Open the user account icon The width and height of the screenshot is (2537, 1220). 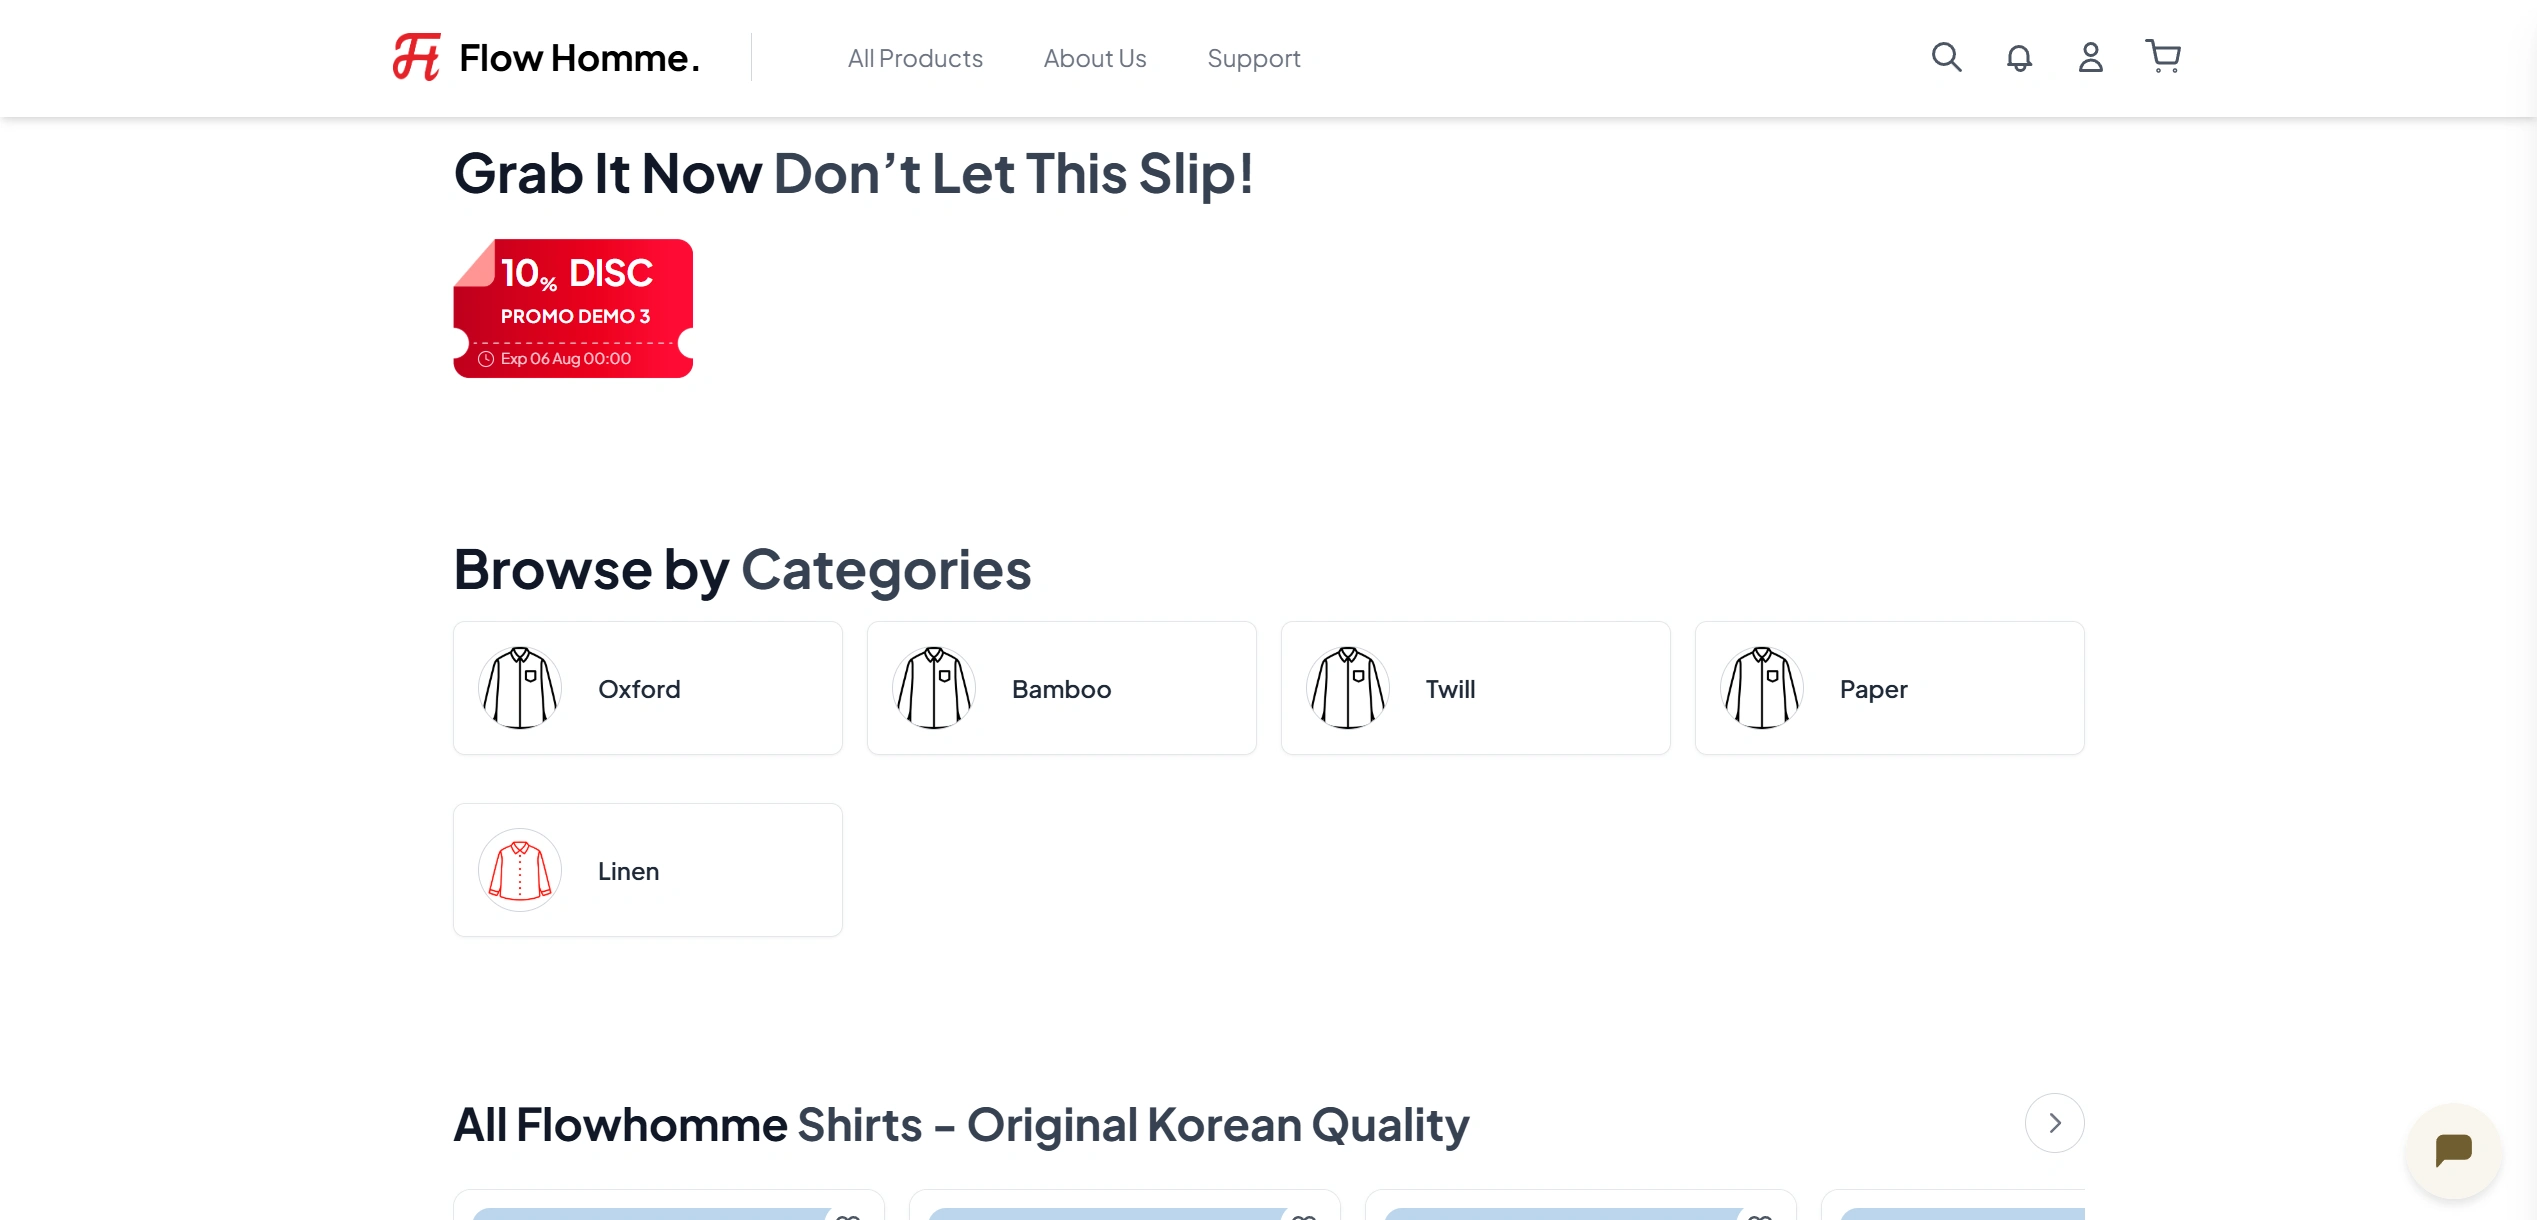pos(2090,57)
